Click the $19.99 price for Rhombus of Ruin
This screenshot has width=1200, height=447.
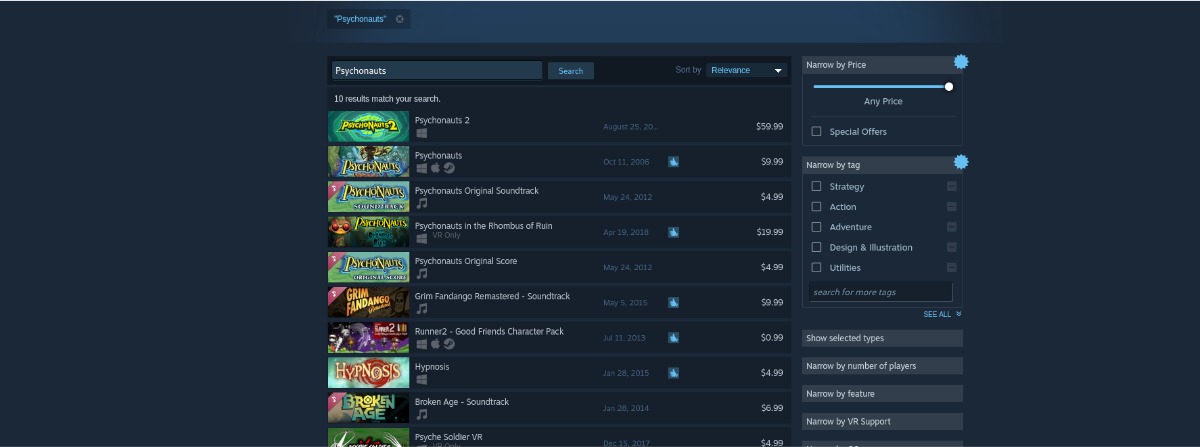click(769, 232)
